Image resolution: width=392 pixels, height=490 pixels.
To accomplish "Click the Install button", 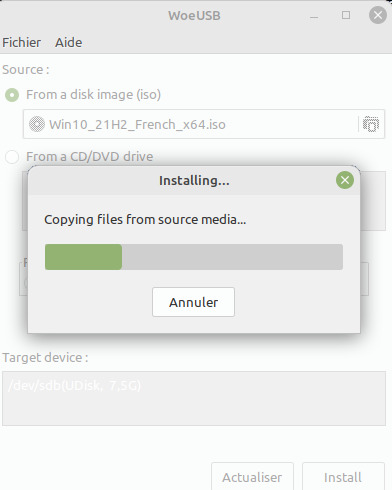I will coord(343,477).
